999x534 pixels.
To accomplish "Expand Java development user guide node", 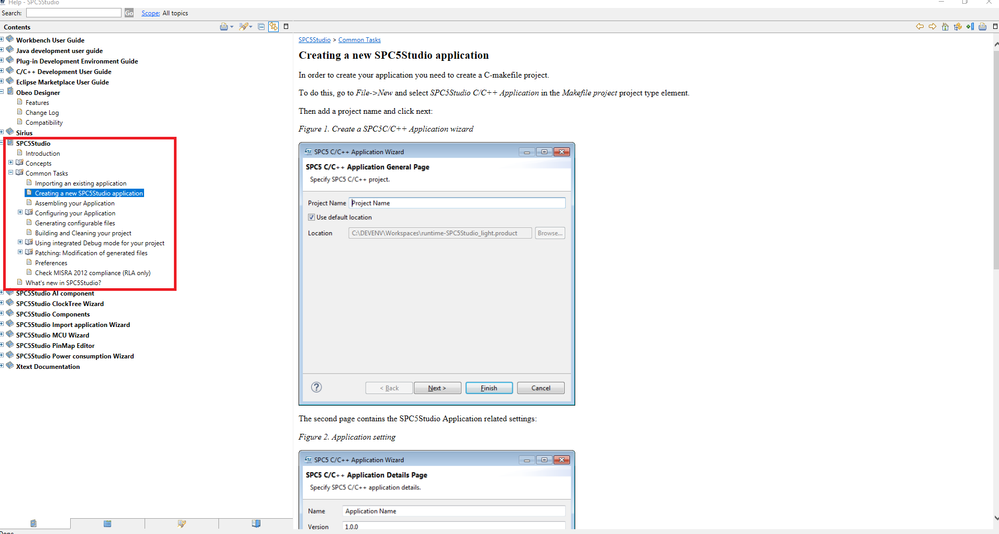I will [x=2, y=50].
